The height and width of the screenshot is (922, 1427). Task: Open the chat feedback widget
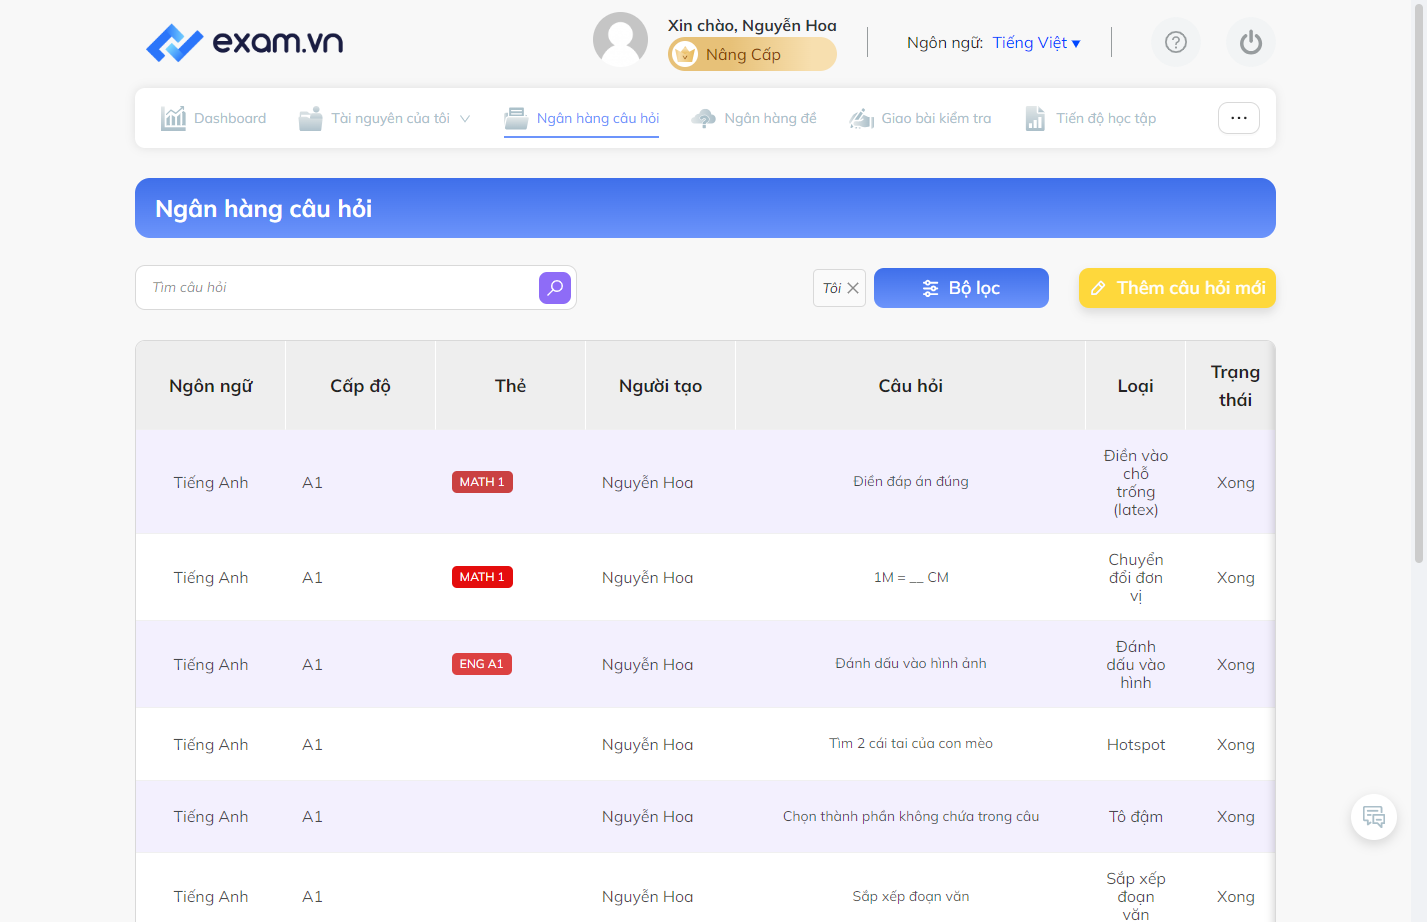[1374, 817]
